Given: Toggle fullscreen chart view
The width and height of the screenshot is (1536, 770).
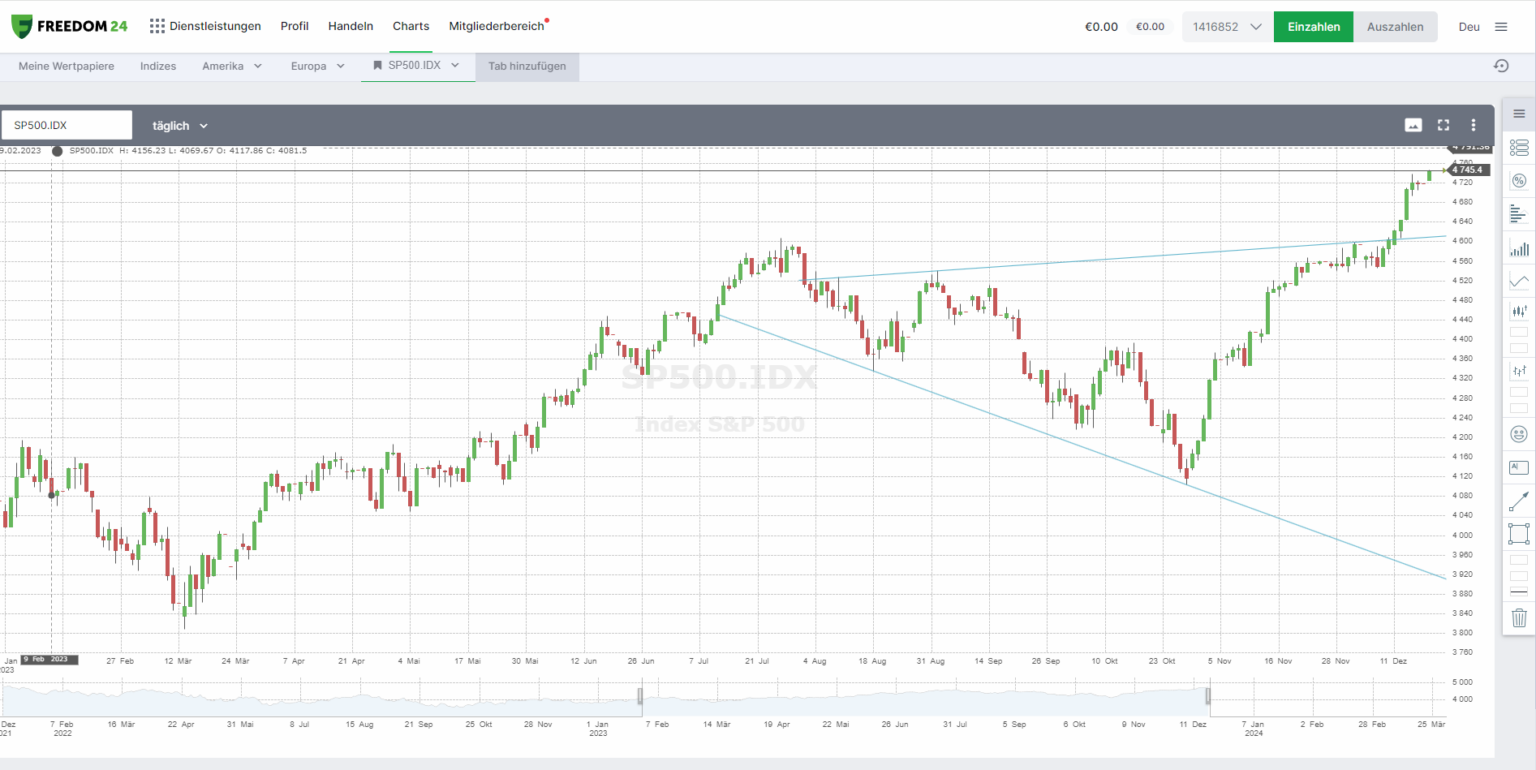Looking at the screenshot, I should tap(1443, 125).
